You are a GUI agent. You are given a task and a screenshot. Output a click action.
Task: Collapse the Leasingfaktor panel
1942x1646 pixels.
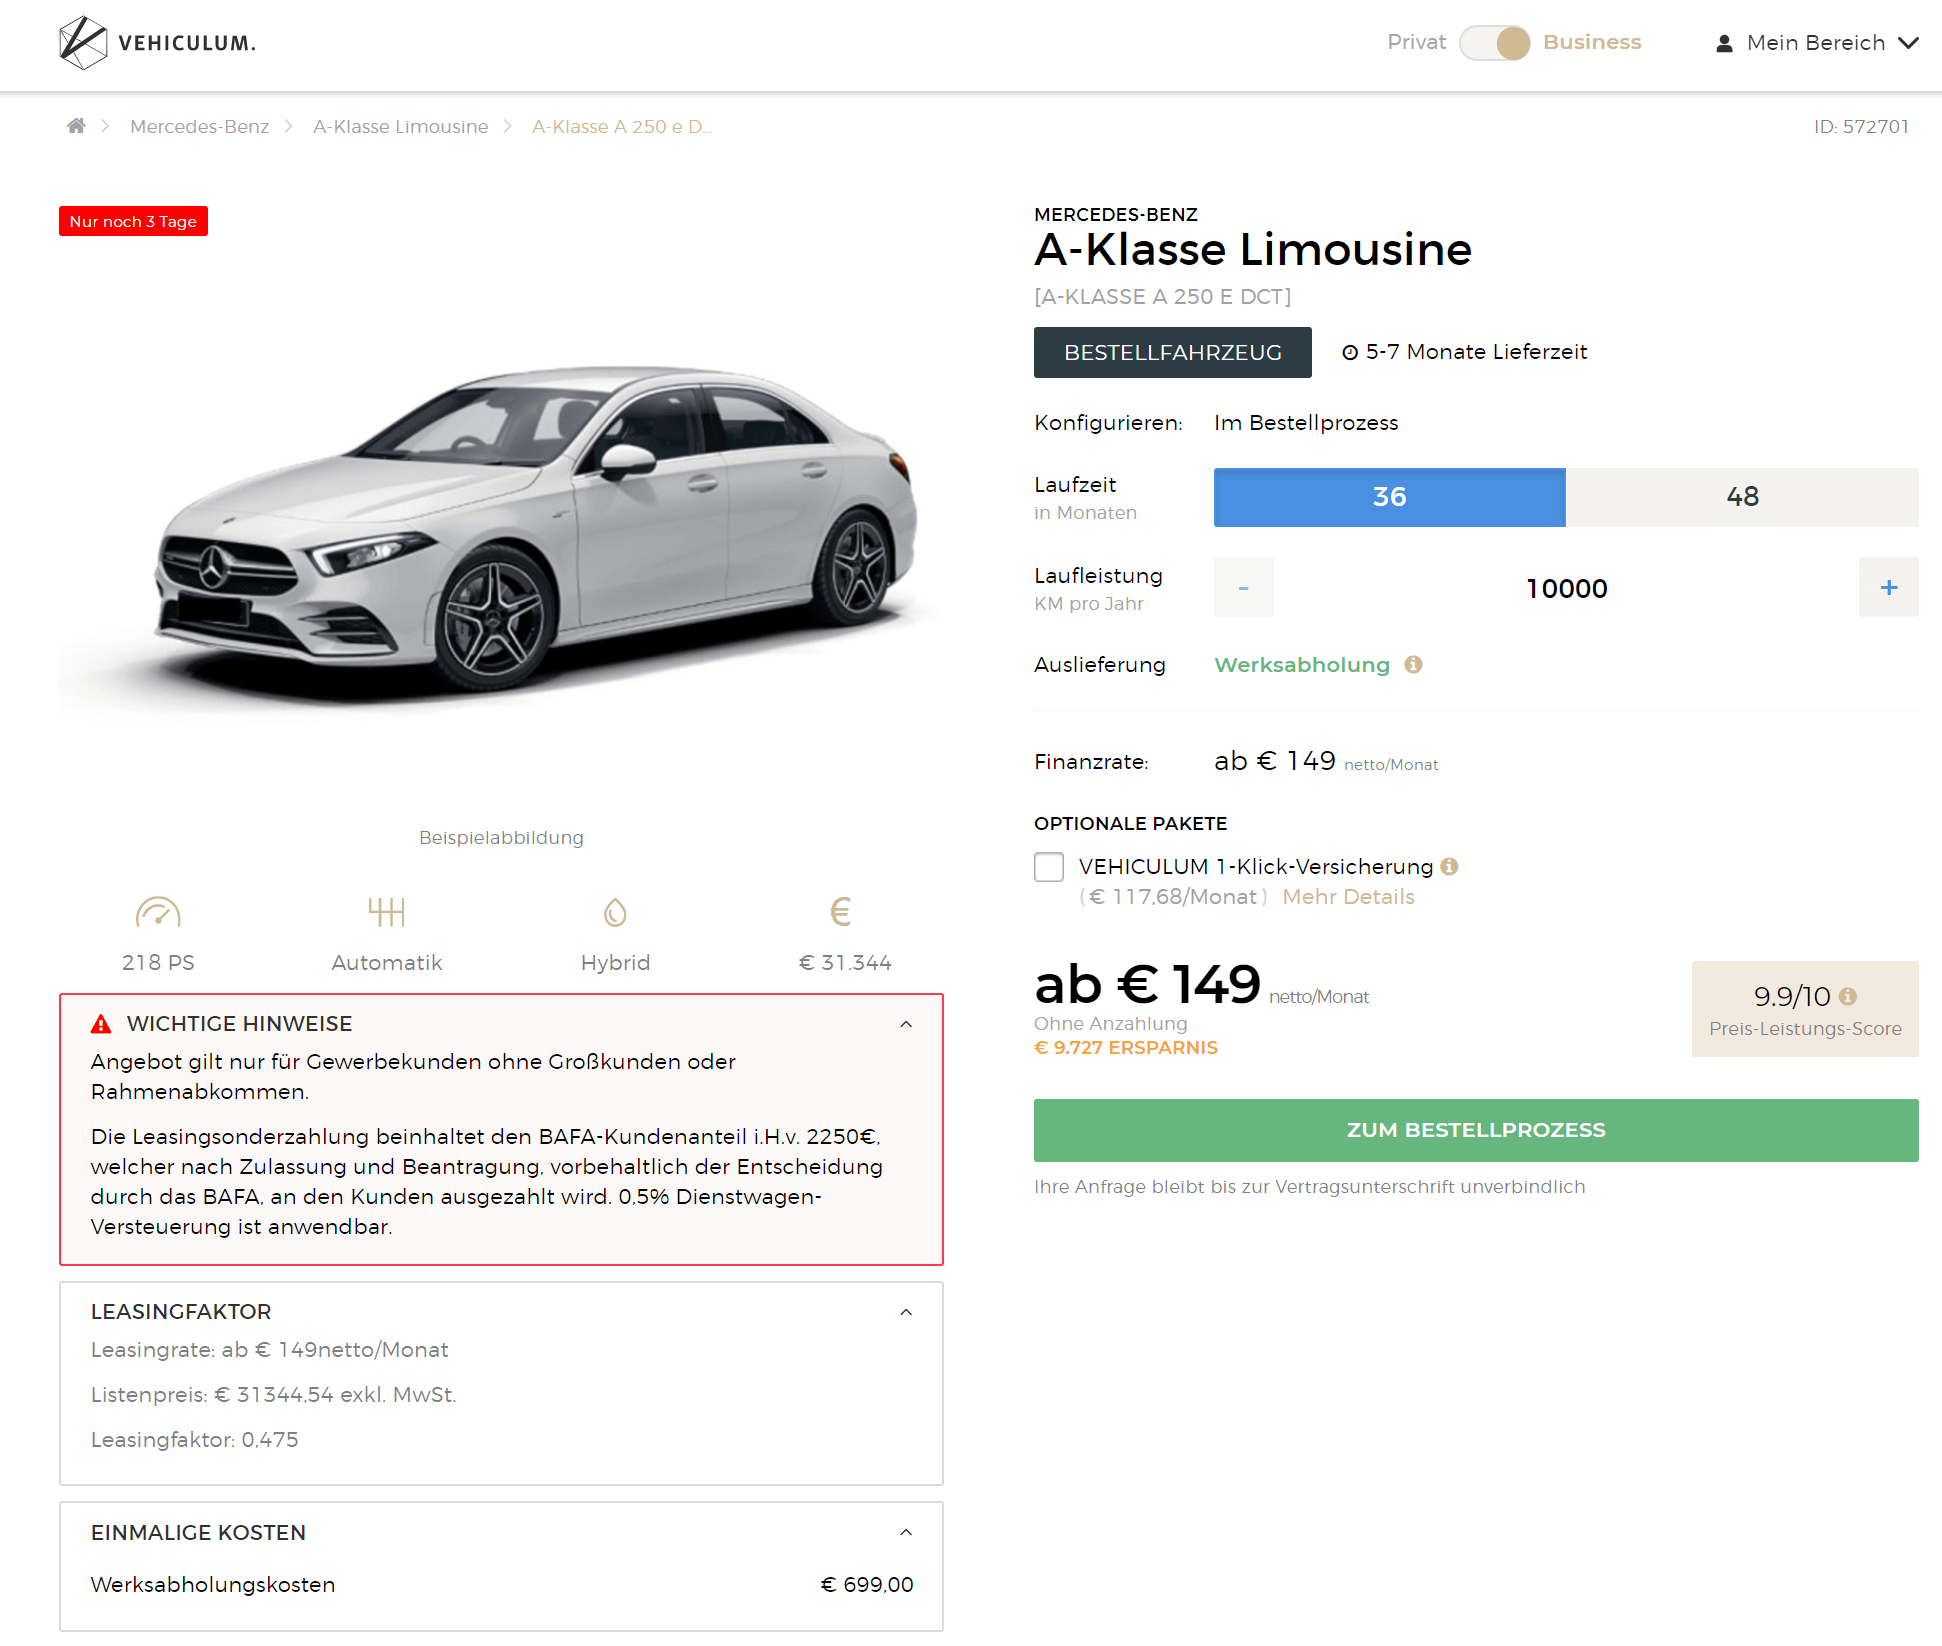(906, 1312)
